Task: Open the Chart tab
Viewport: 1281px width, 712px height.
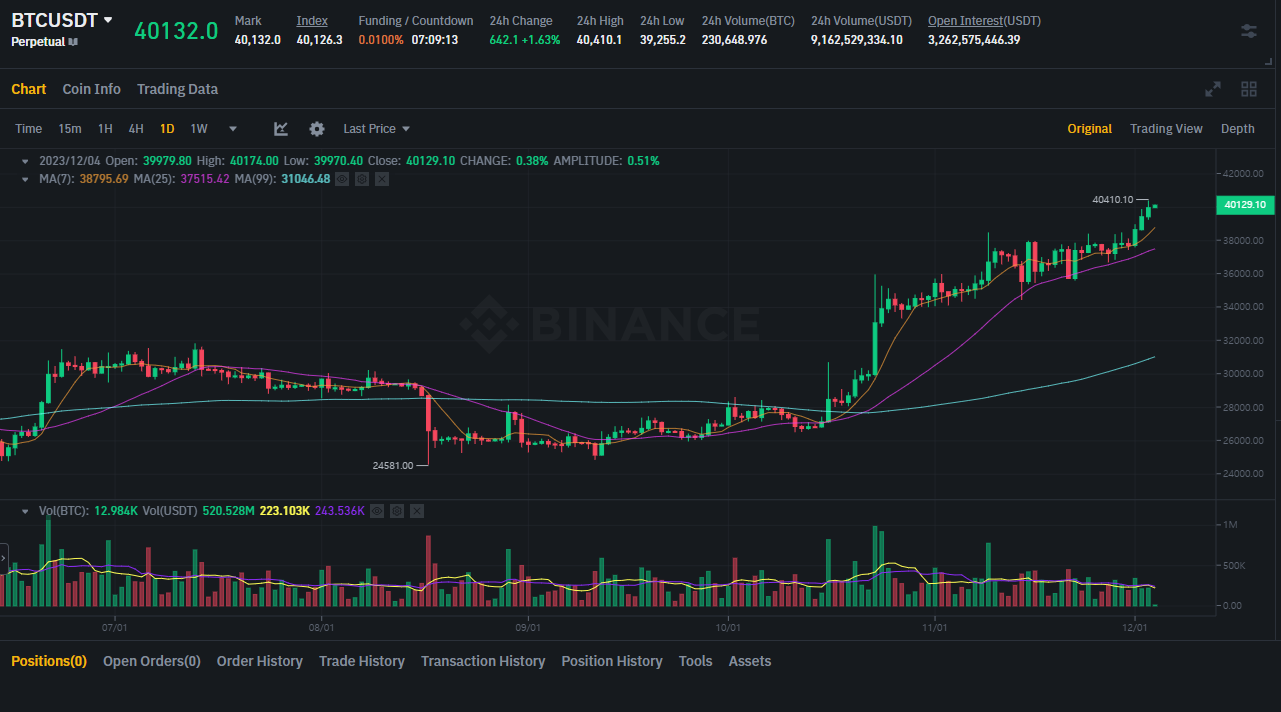Action: click(29, 89)
